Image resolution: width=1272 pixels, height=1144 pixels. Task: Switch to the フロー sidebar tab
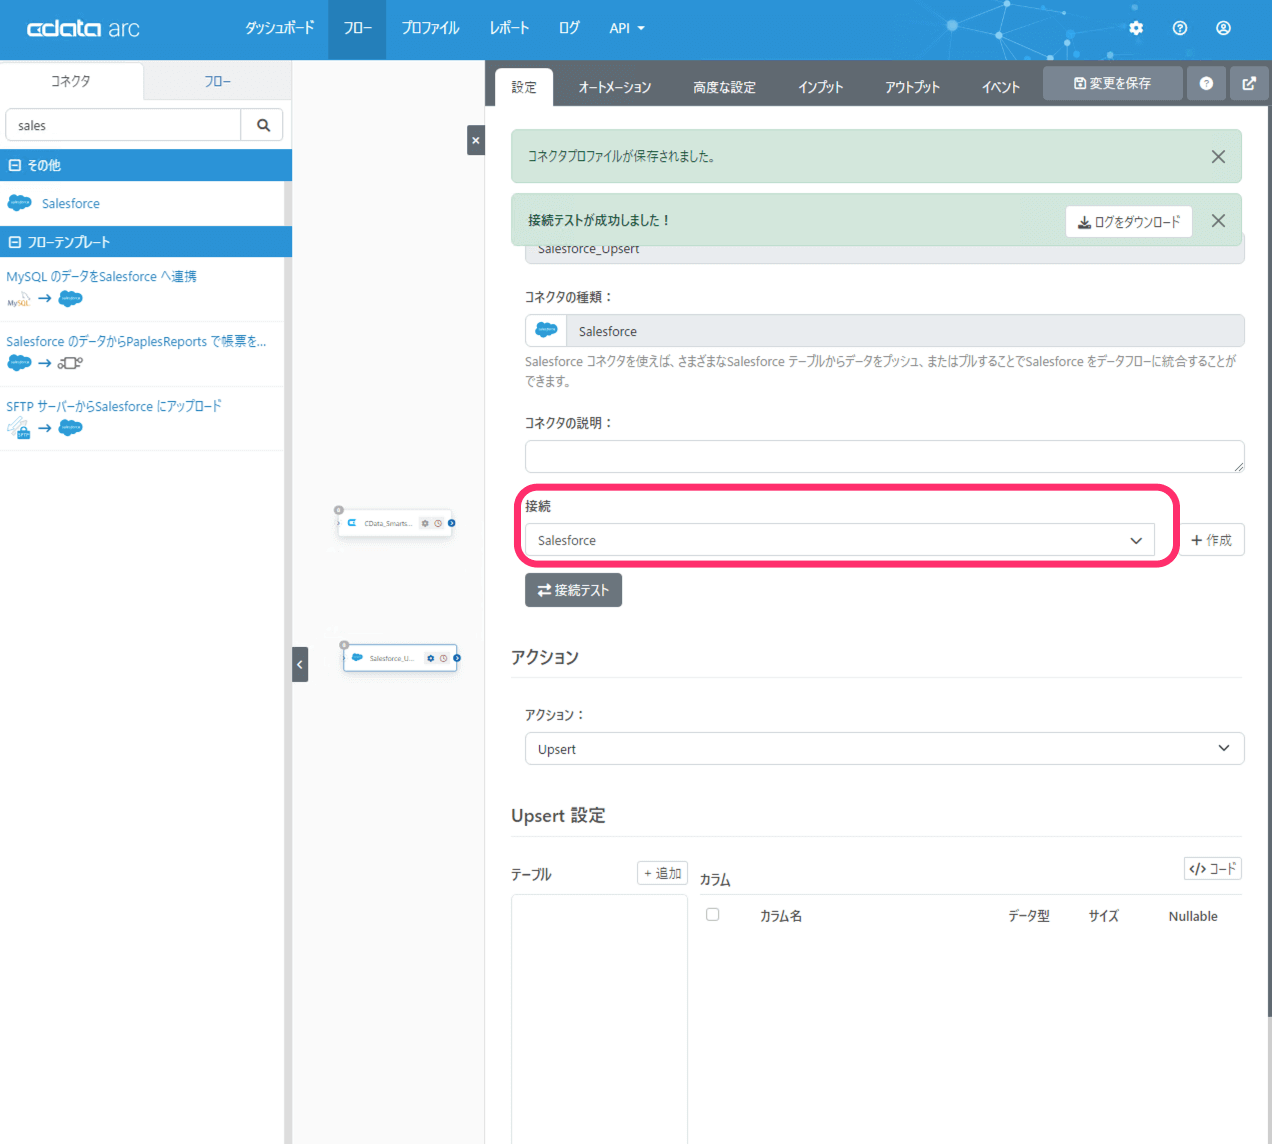(218, 81)
